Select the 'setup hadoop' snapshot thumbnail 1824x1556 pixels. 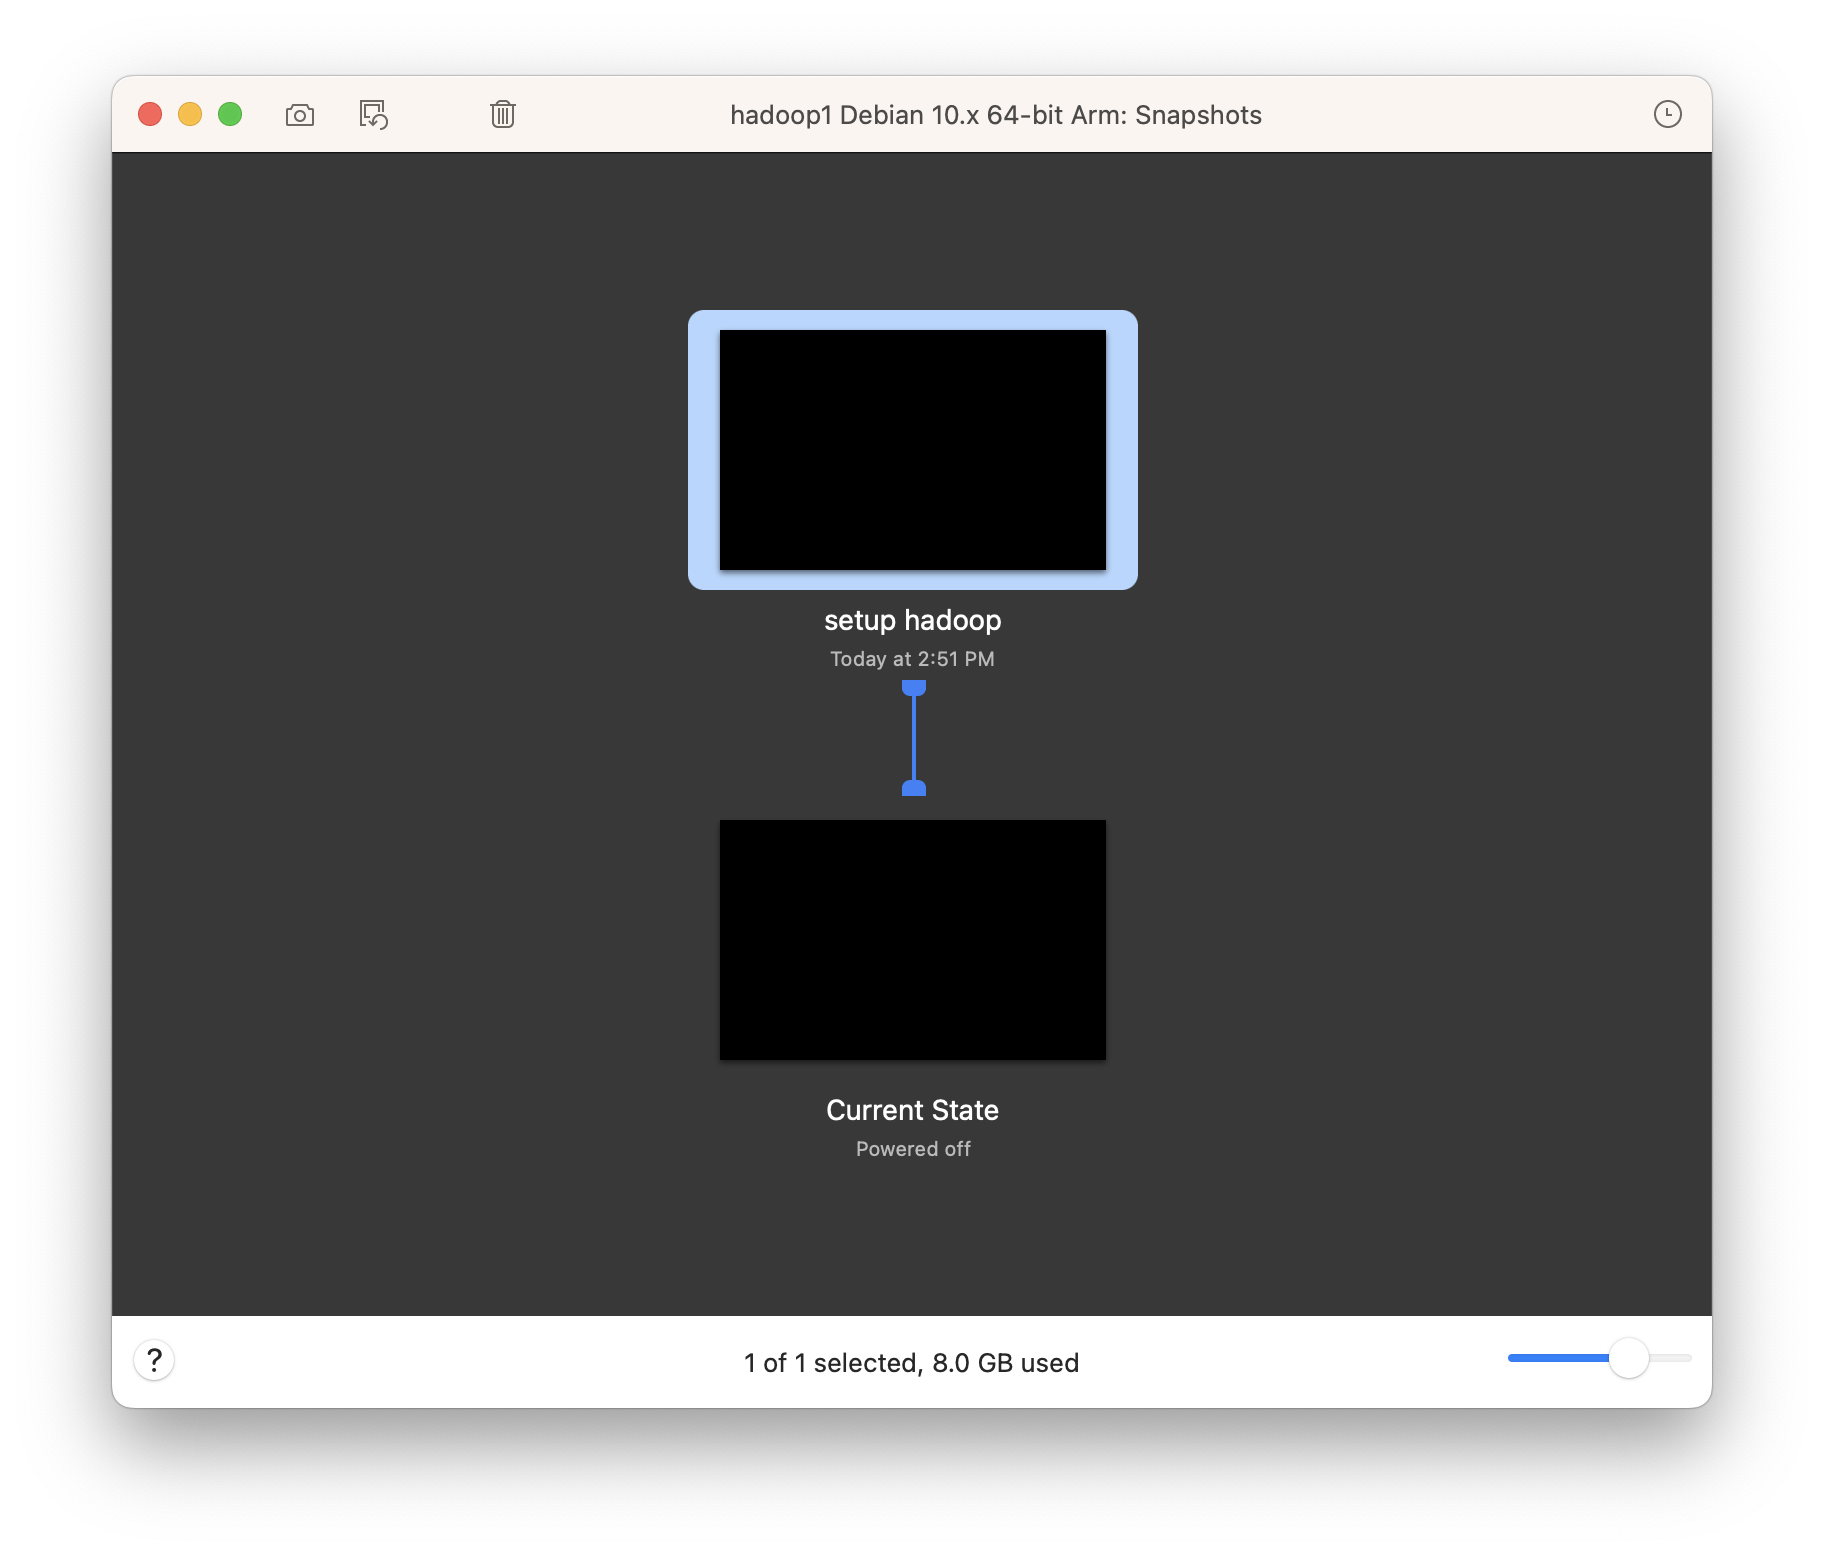click(913, 450)
